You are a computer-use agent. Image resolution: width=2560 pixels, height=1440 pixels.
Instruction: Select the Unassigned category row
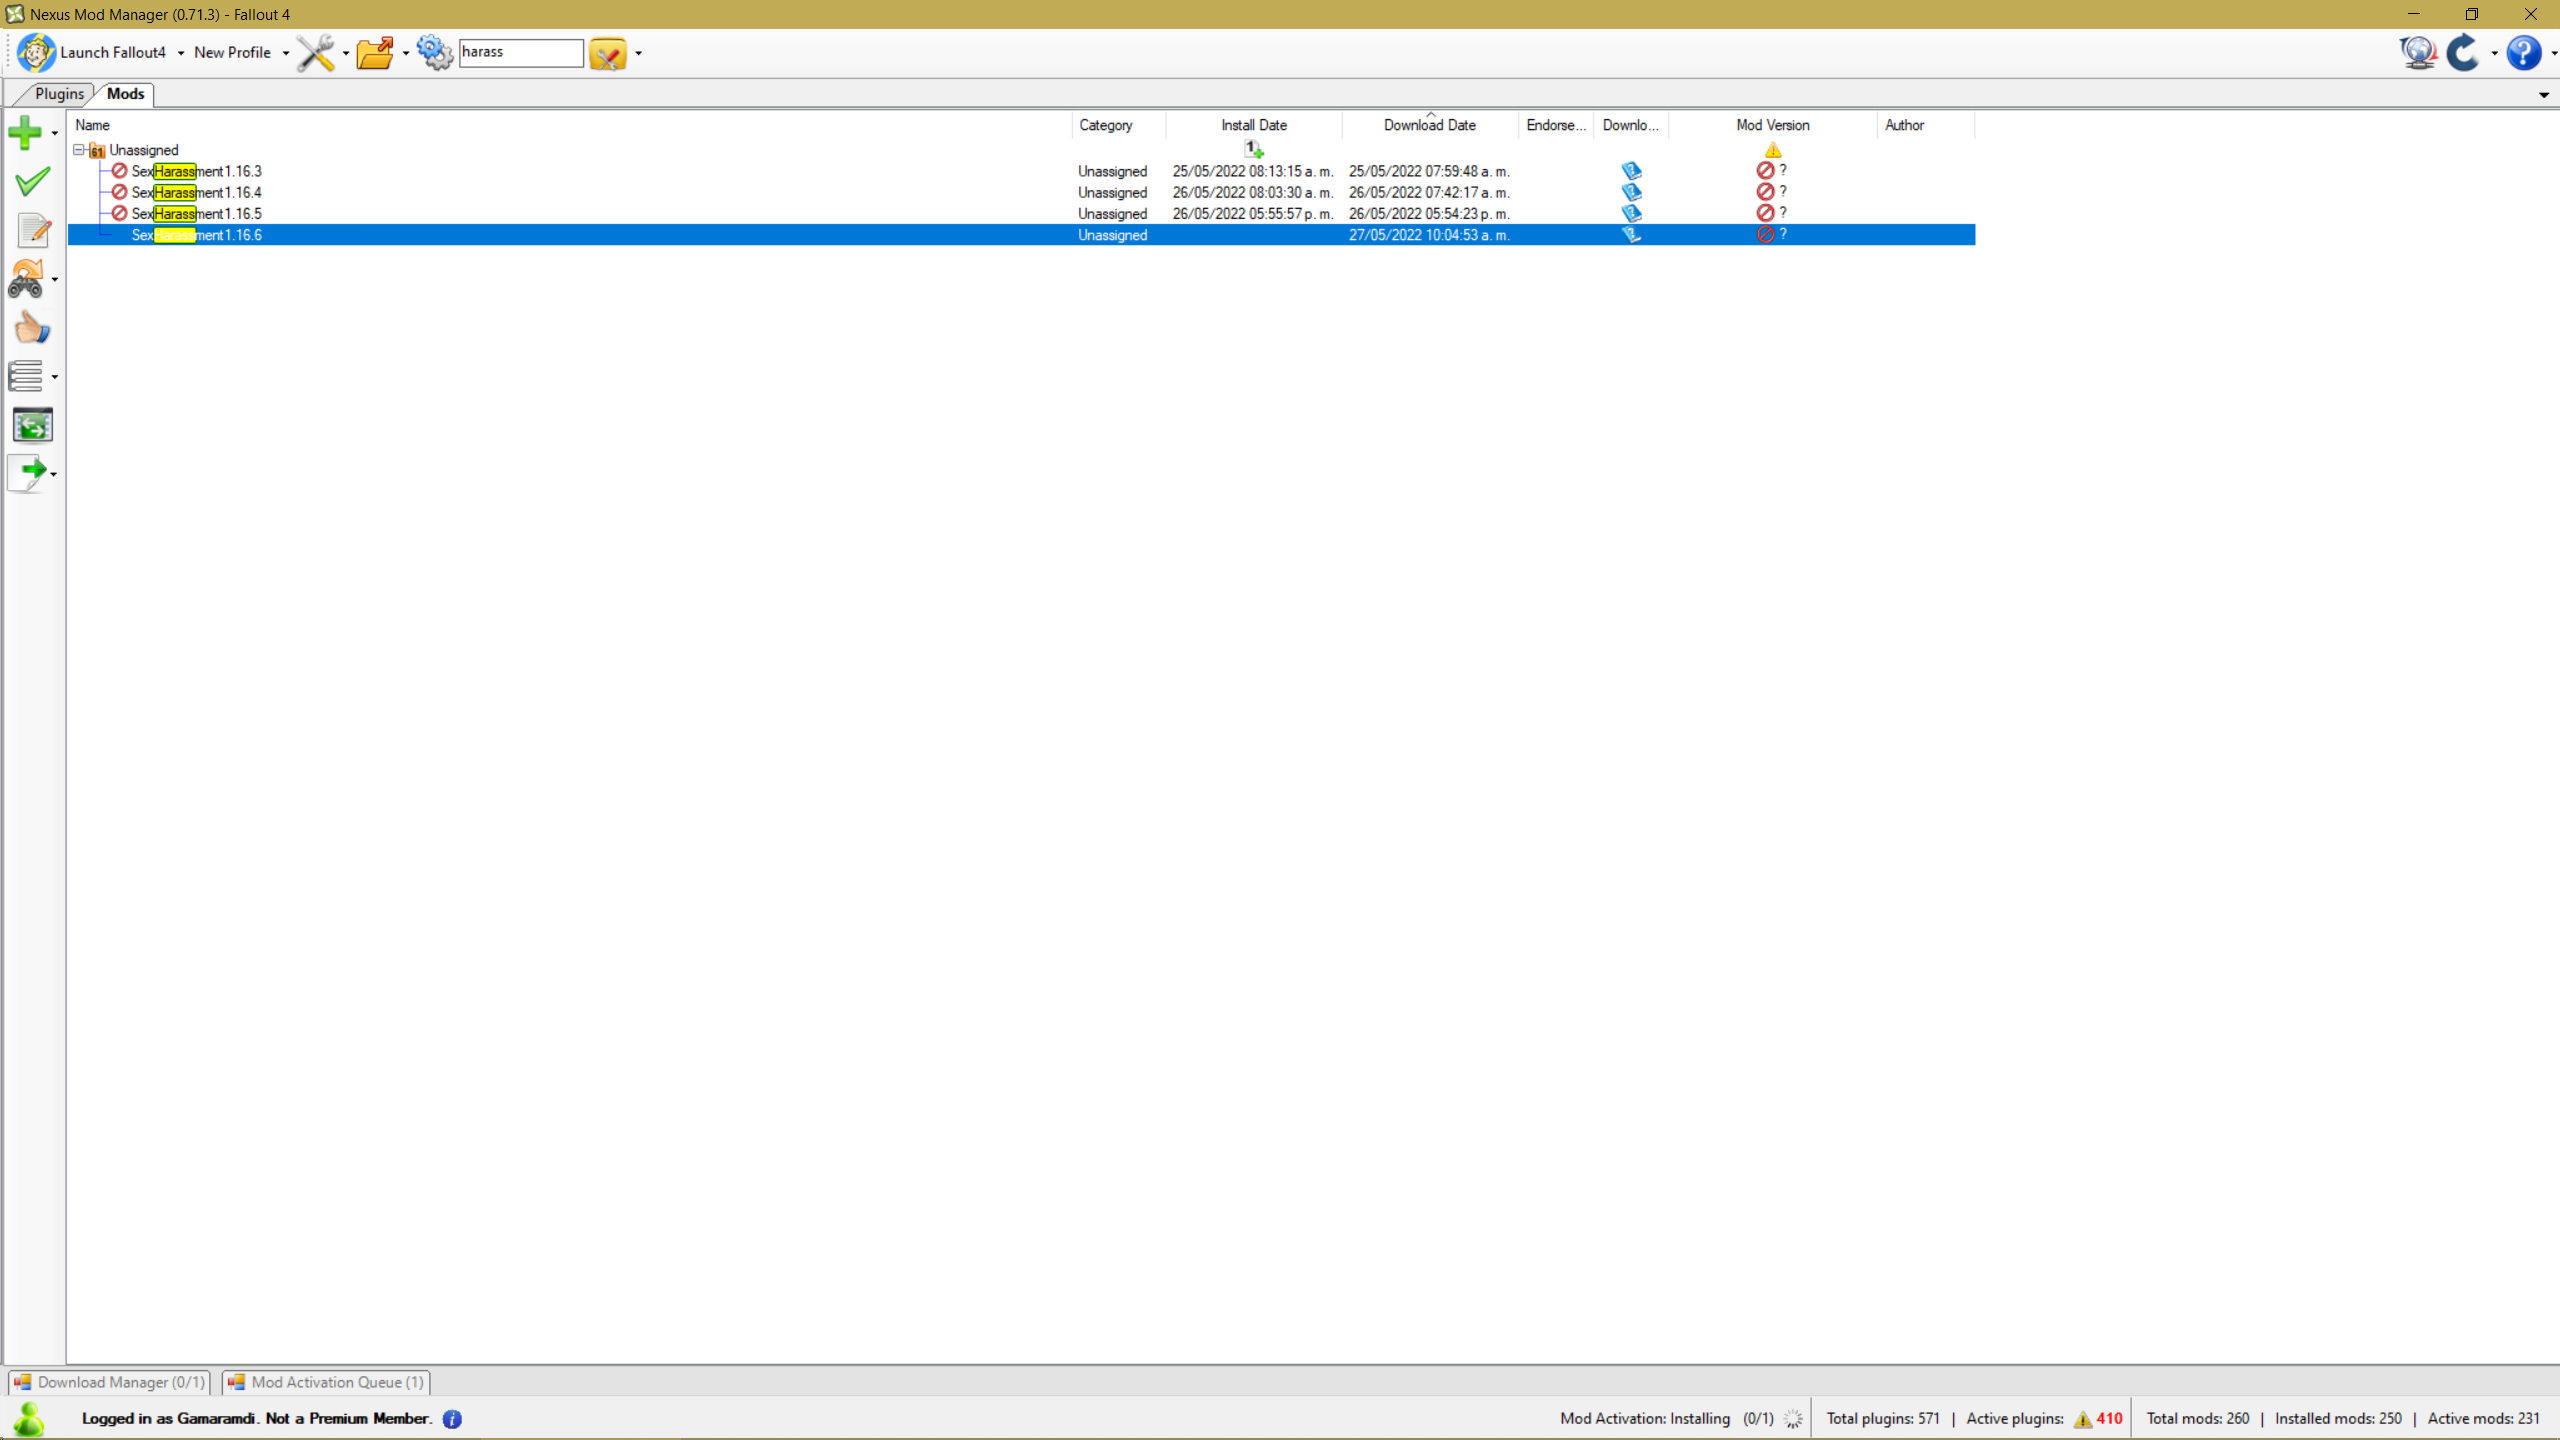pos(1021,150)
